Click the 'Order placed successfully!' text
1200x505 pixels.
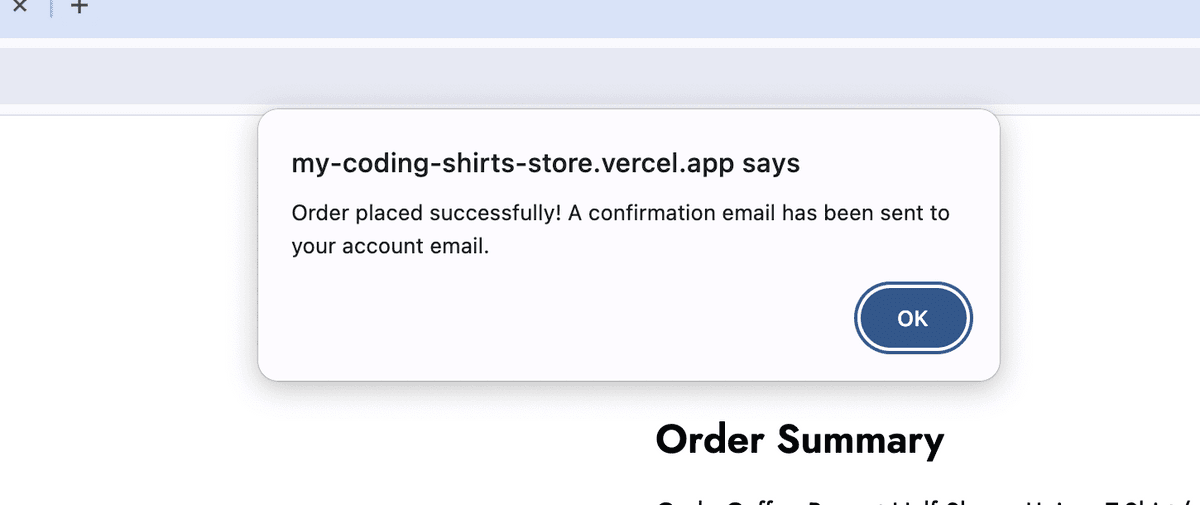pos(425,213)
